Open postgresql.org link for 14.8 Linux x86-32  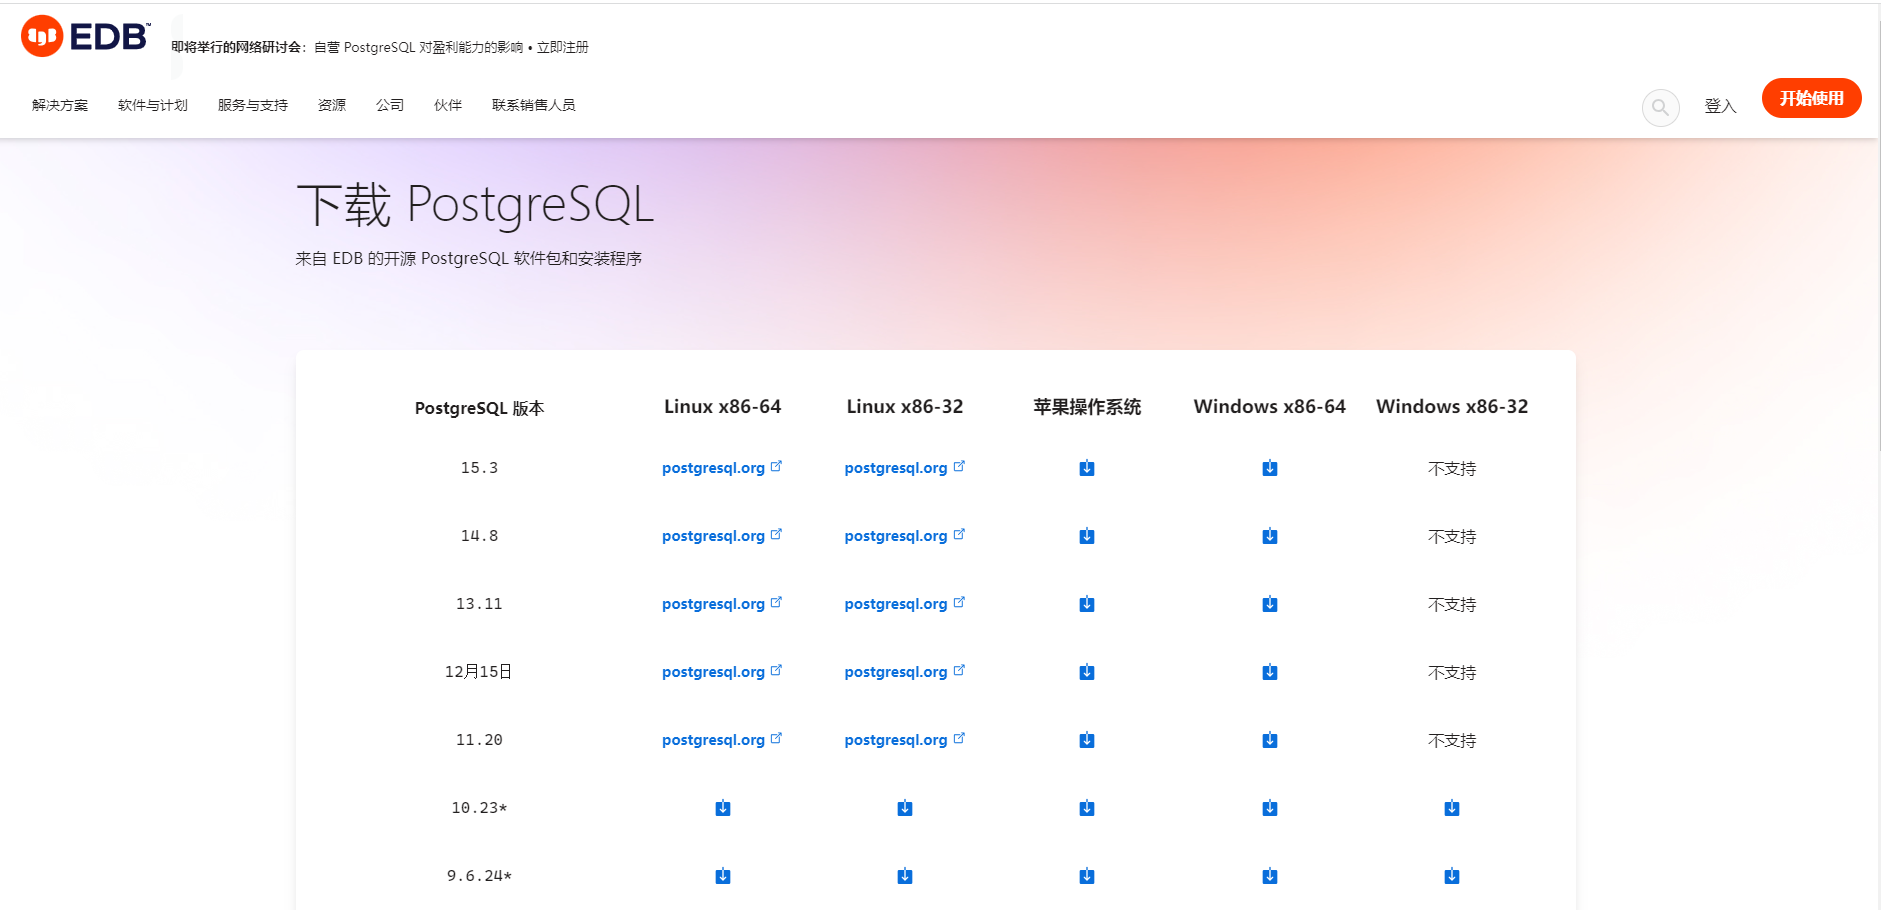[x=905, y=536]
